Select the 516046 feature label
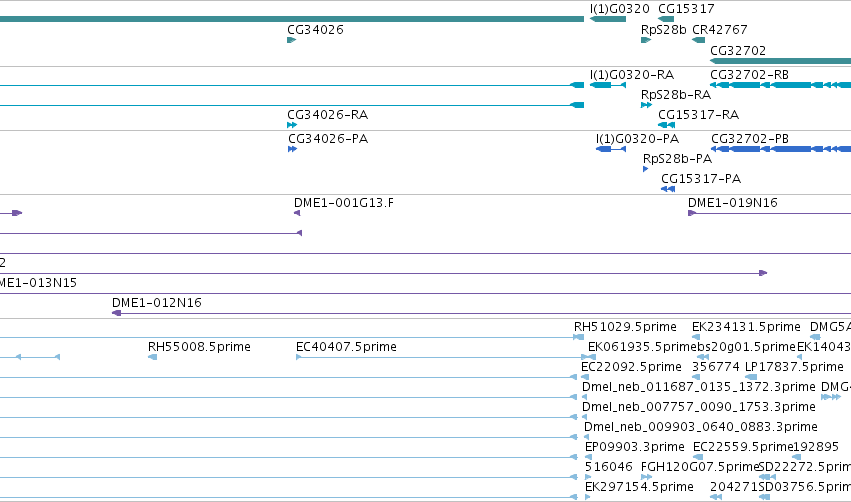 (x=609, y=467)
